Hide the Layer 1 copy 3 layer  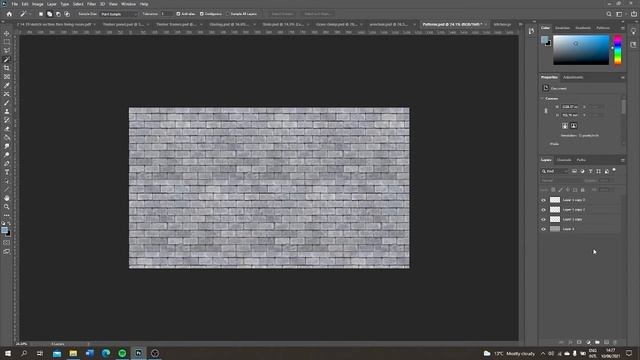pos(543,200)
